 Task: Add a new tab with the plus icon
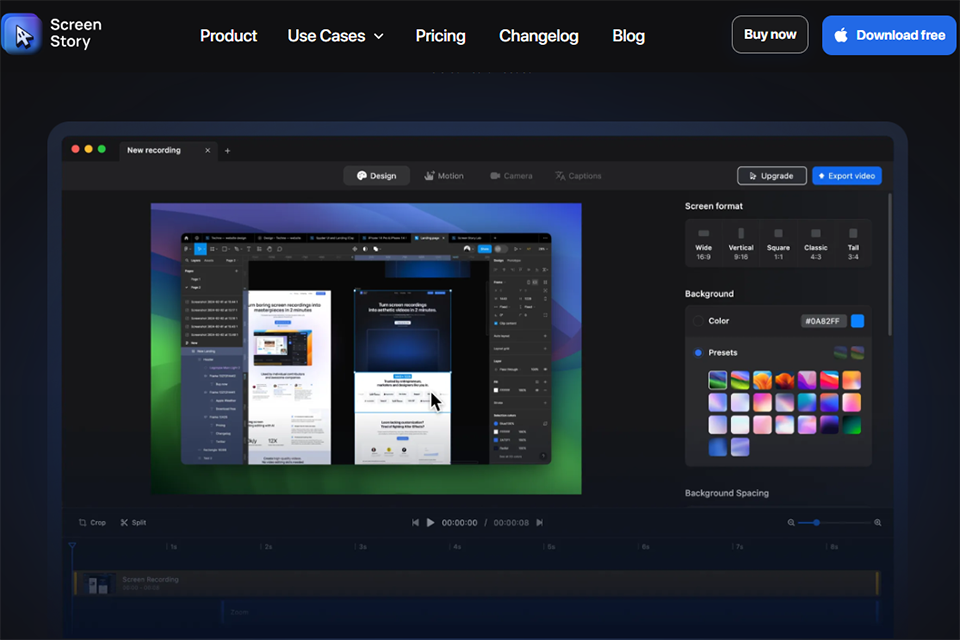[227, 151]
